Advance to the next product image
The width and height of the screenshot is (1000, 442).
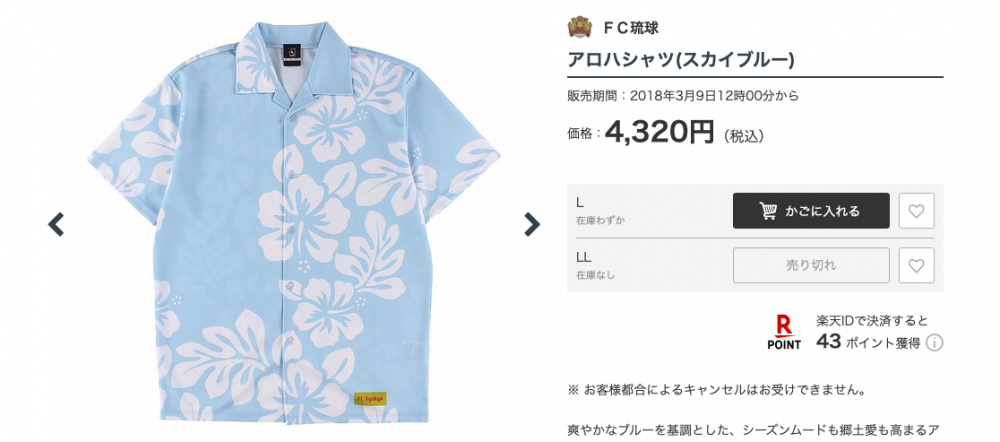click(532, 224)
